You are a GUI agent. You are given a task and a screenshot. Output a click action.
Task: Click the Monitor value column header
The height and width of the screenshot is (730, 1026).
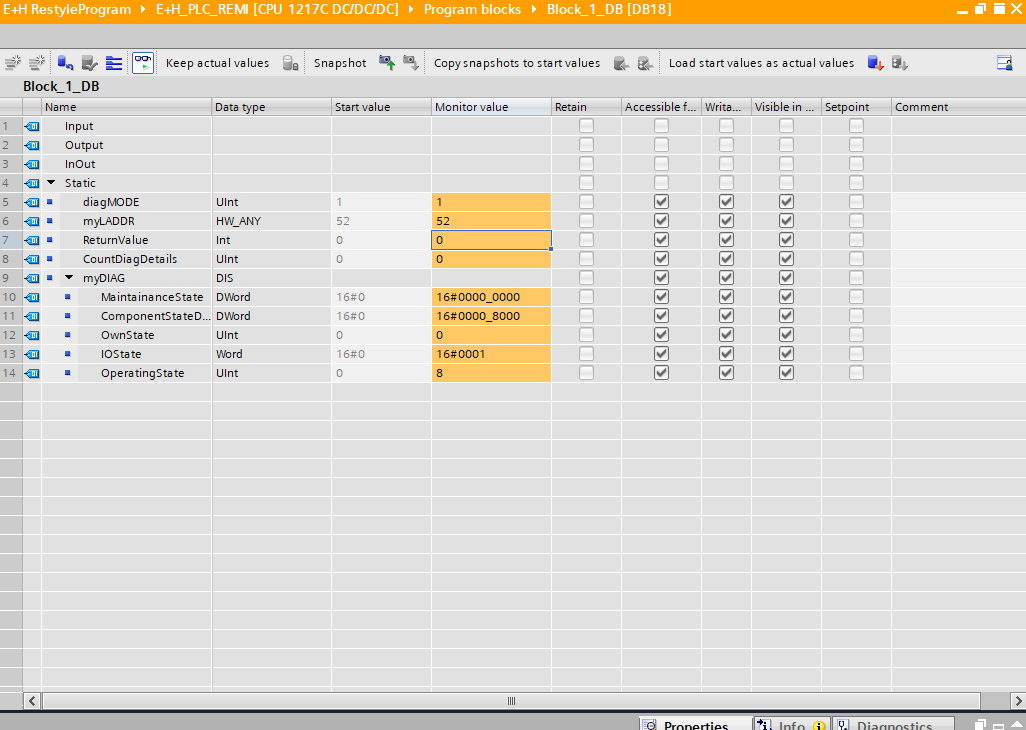(490, 107)
